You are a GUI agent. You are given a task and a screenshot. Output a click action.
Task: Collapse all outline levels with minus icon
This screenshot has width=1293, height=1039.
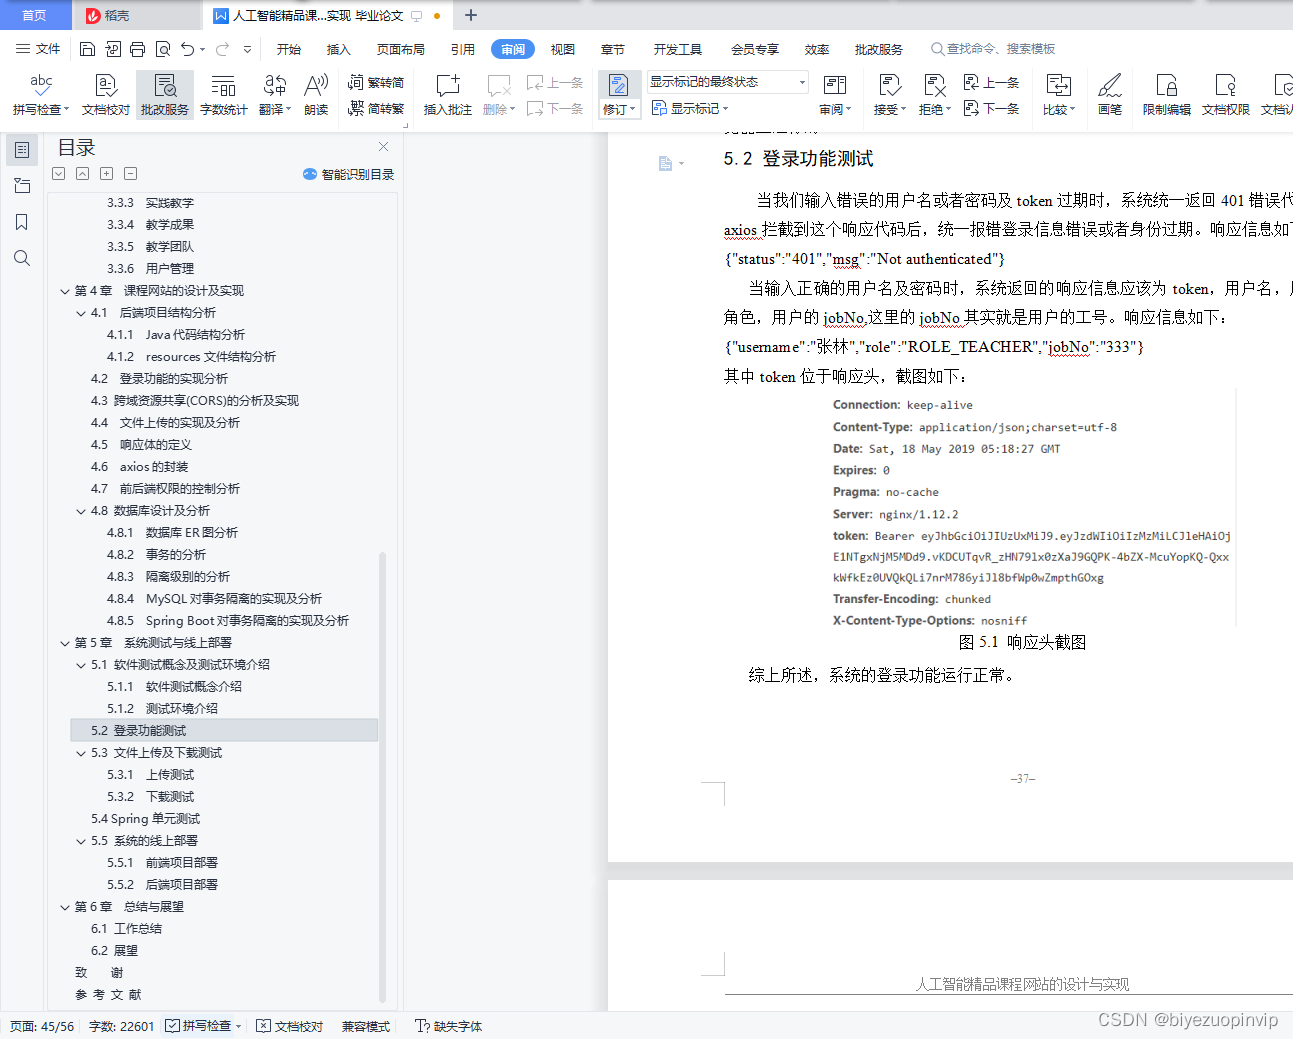[131, 173]
